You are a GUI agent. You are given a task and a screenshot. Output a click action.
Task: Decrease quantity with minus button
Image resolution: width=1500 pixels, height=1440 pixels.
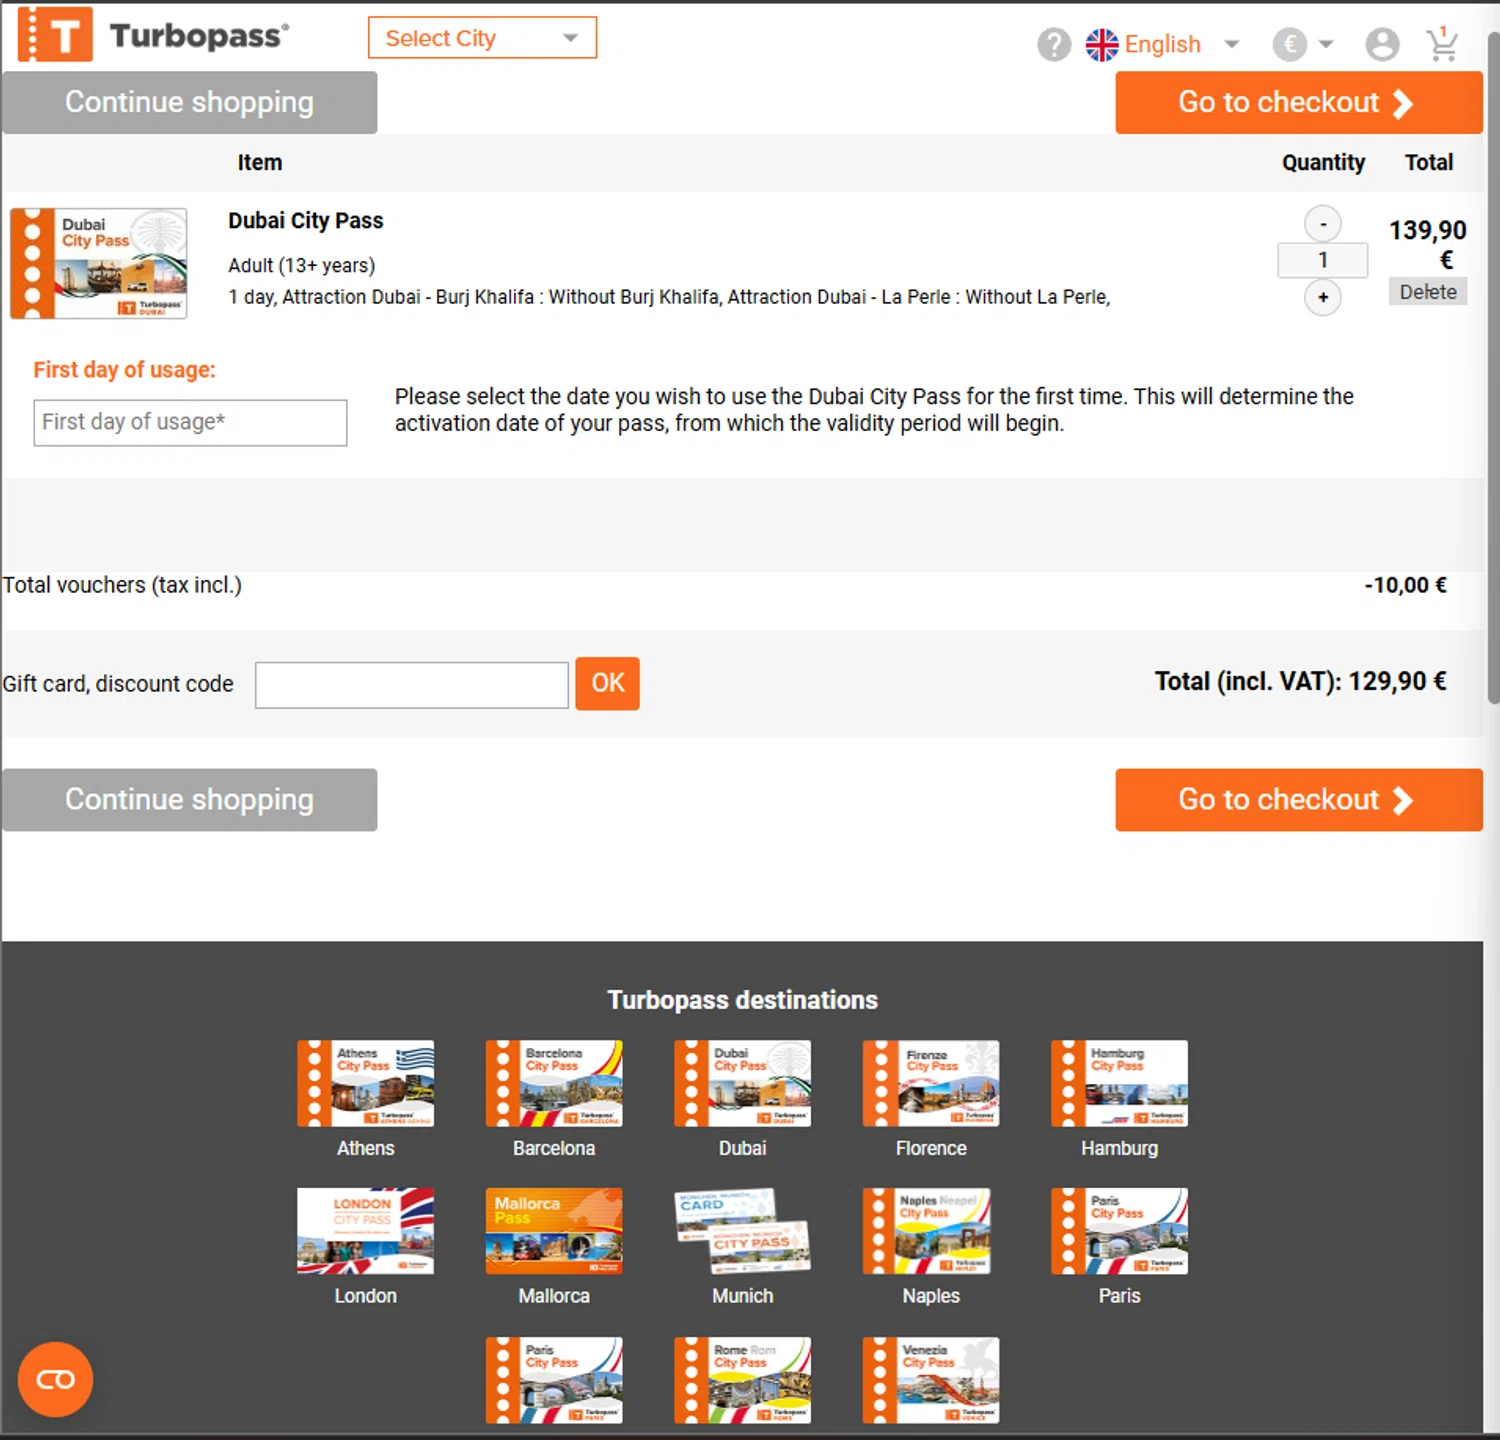pos(1322,224)
